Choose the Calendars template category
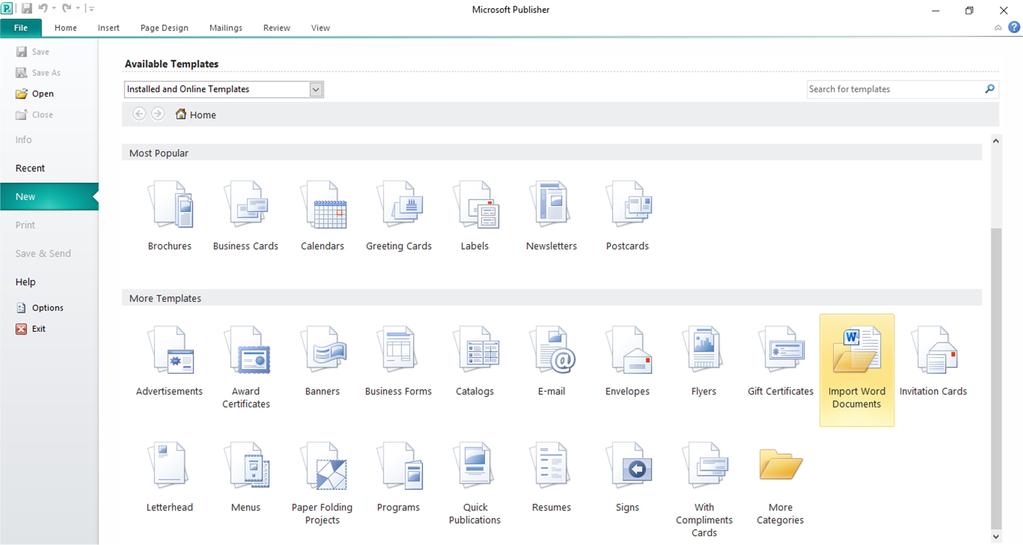1023x545 pixels. pos(322,216)
